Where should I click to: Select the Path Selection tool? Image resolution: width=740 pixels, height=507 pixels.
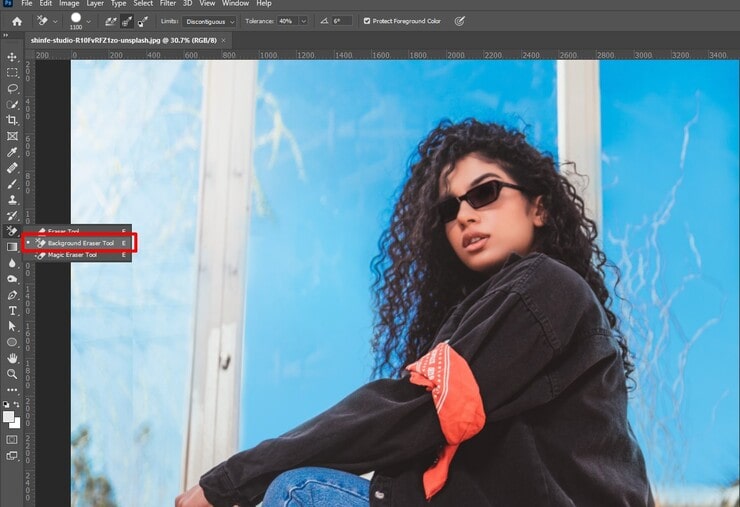pyautogui.click(x=12, y=326)
